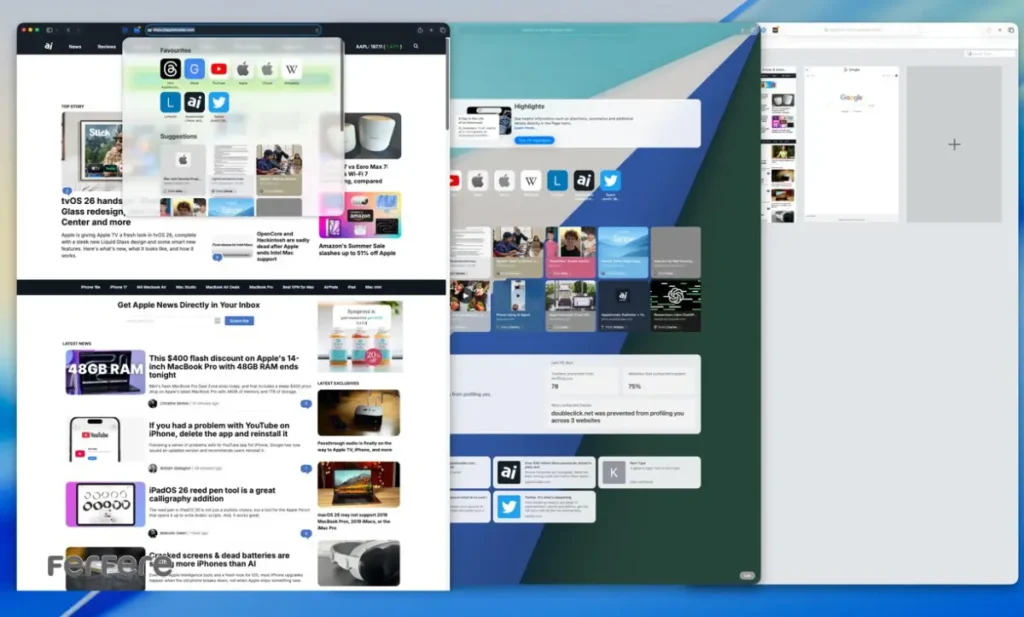Click the Wikipedia icon on the middle start page
Image resolution: width=1024 pixels, height=617 pixels.
531,180
